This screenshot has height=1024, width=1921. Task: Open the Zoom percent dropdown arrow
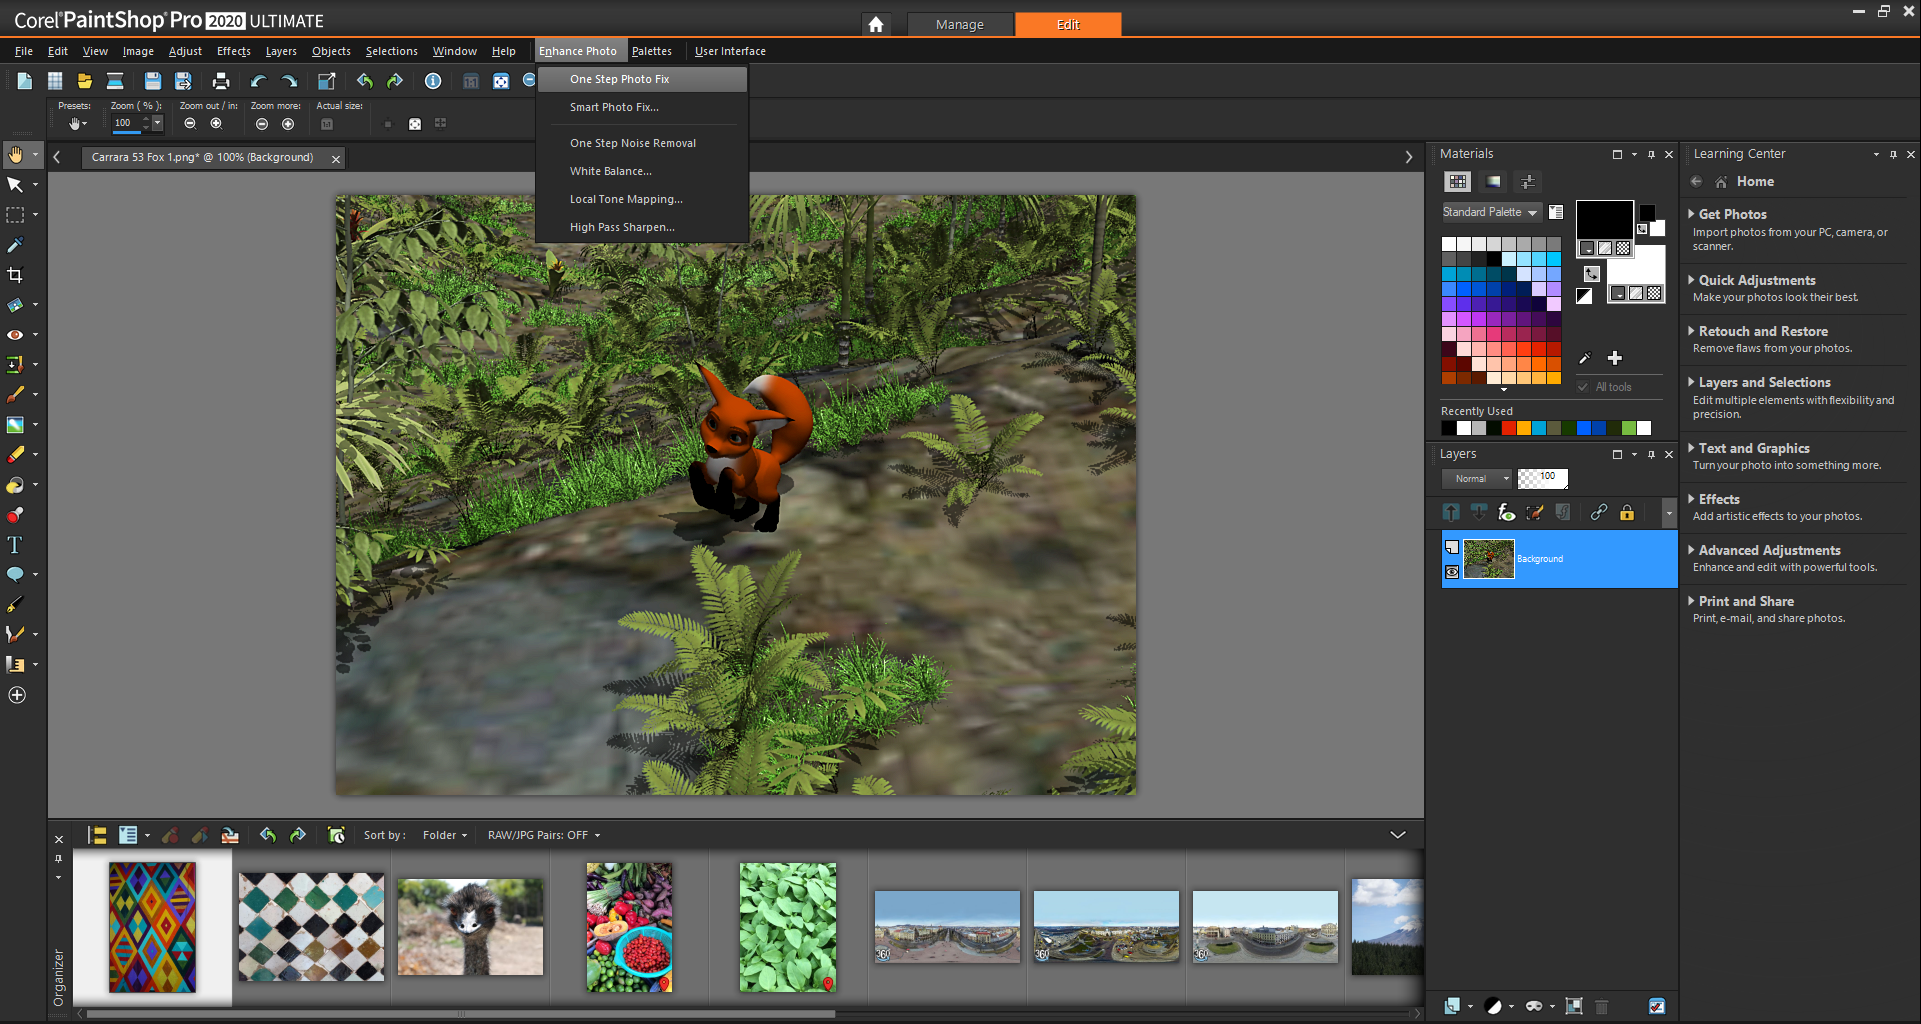tap(157, 123)
